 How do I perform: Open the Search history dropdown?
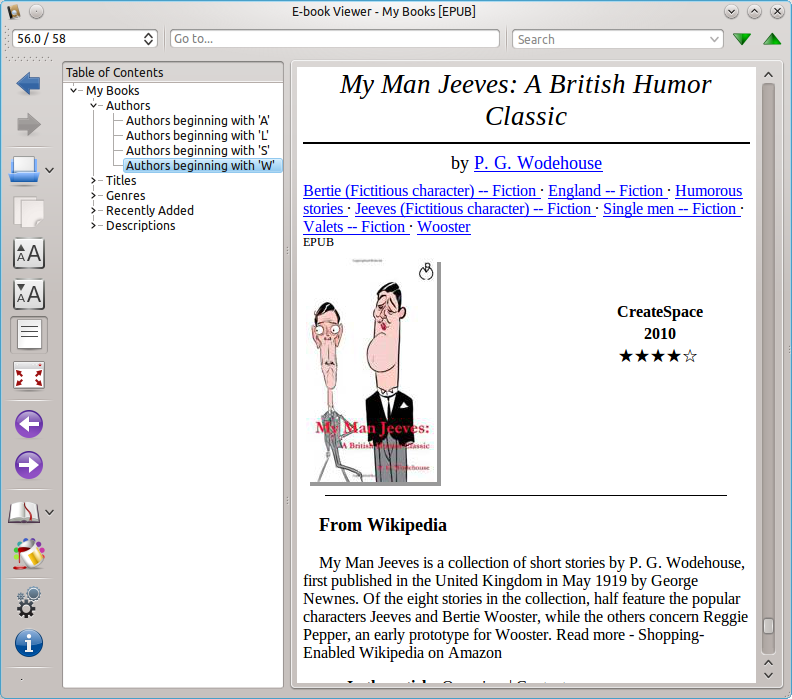point(714,39)
